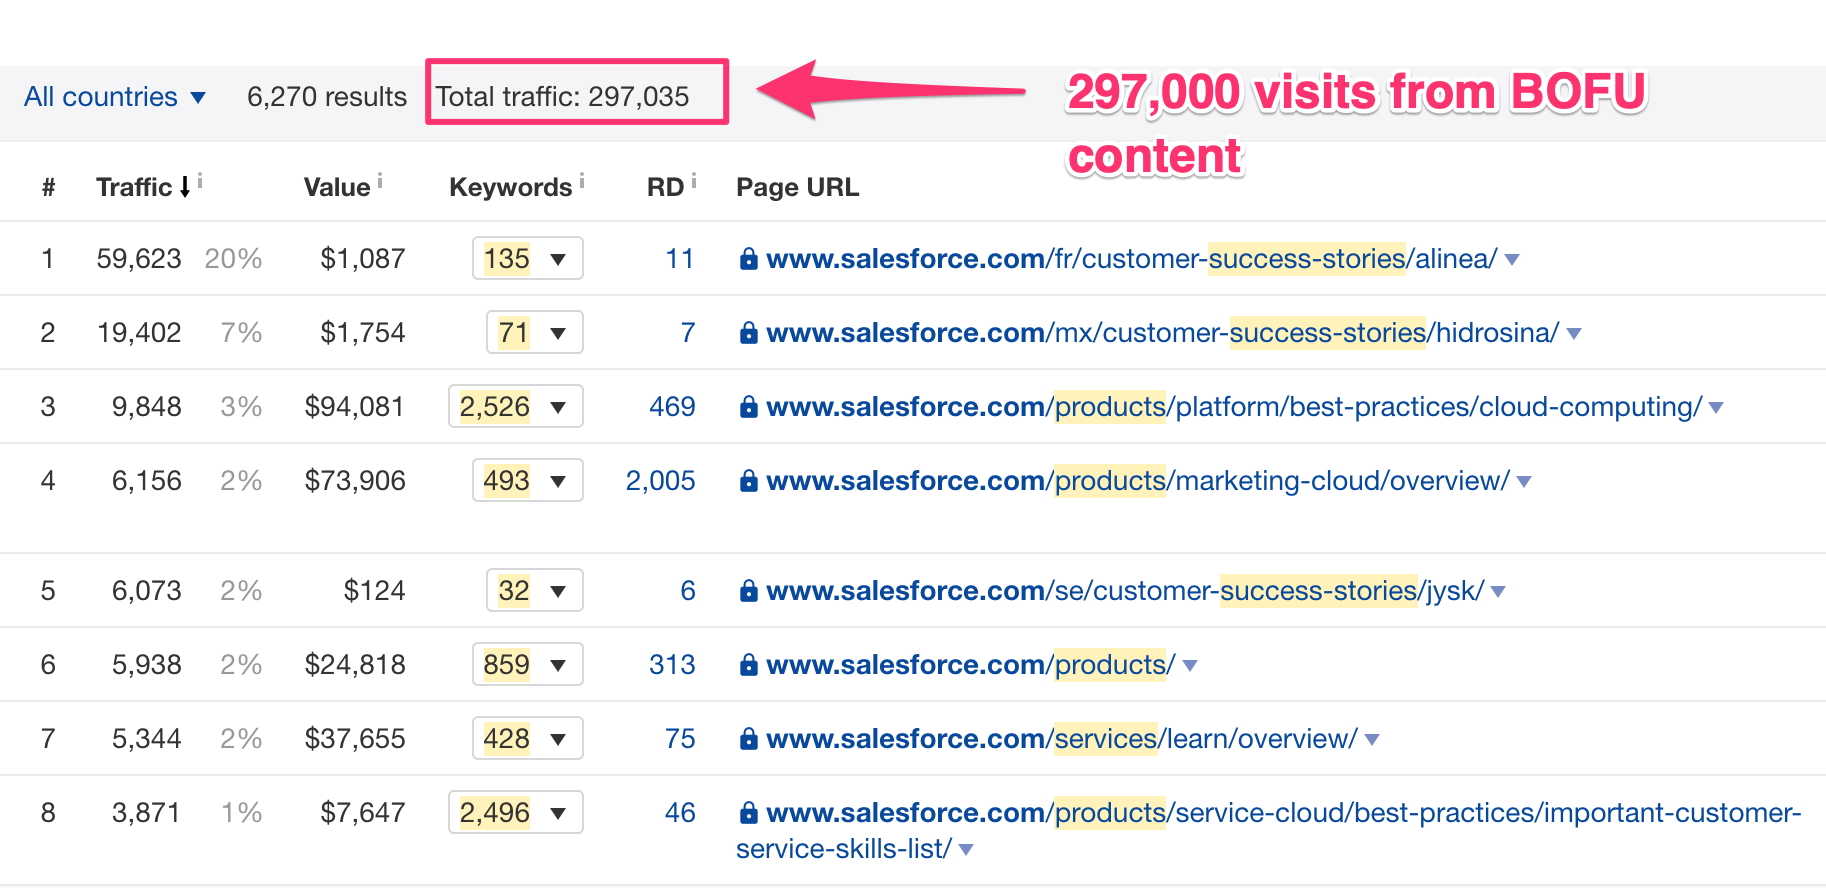Click value cell $24,818
This screenshot has width=1826, height=888.
pos(355,665)
